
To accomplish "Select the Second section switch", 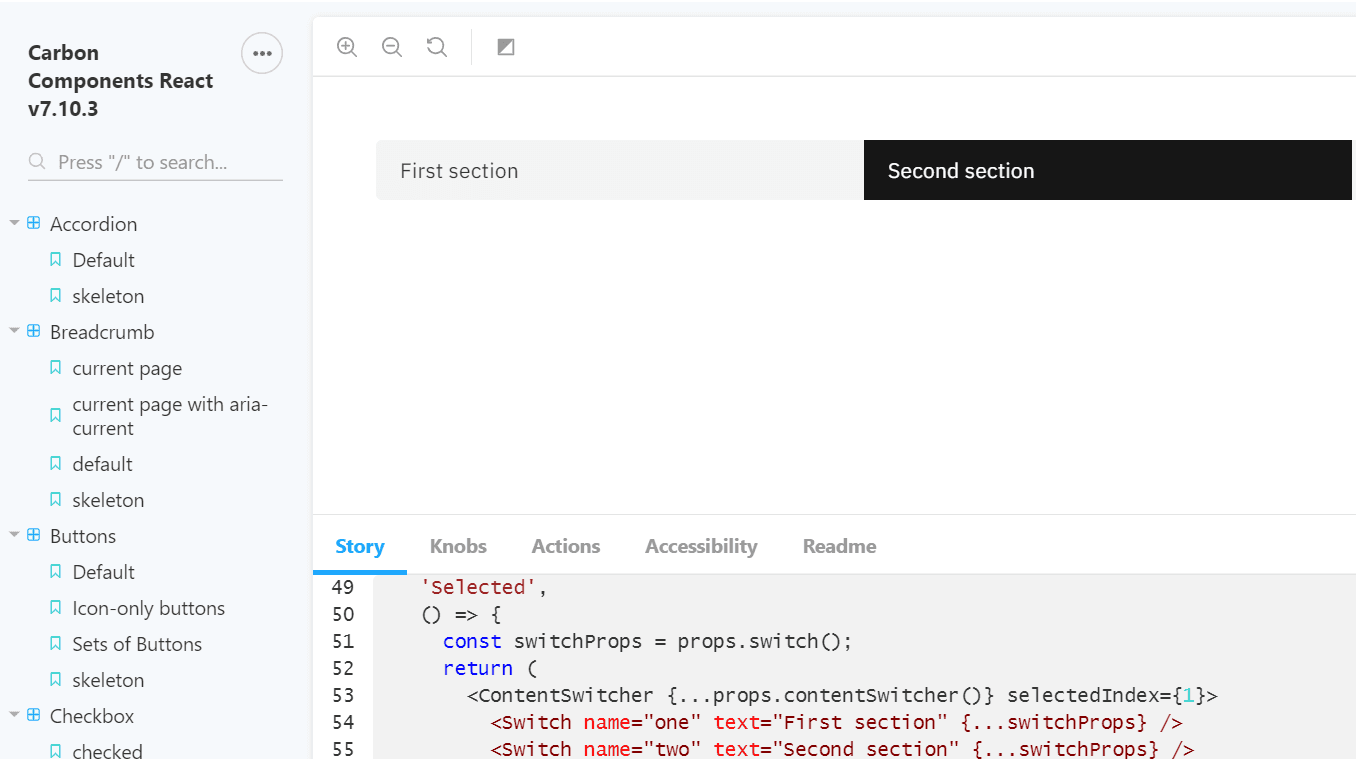I will 1108,170.
